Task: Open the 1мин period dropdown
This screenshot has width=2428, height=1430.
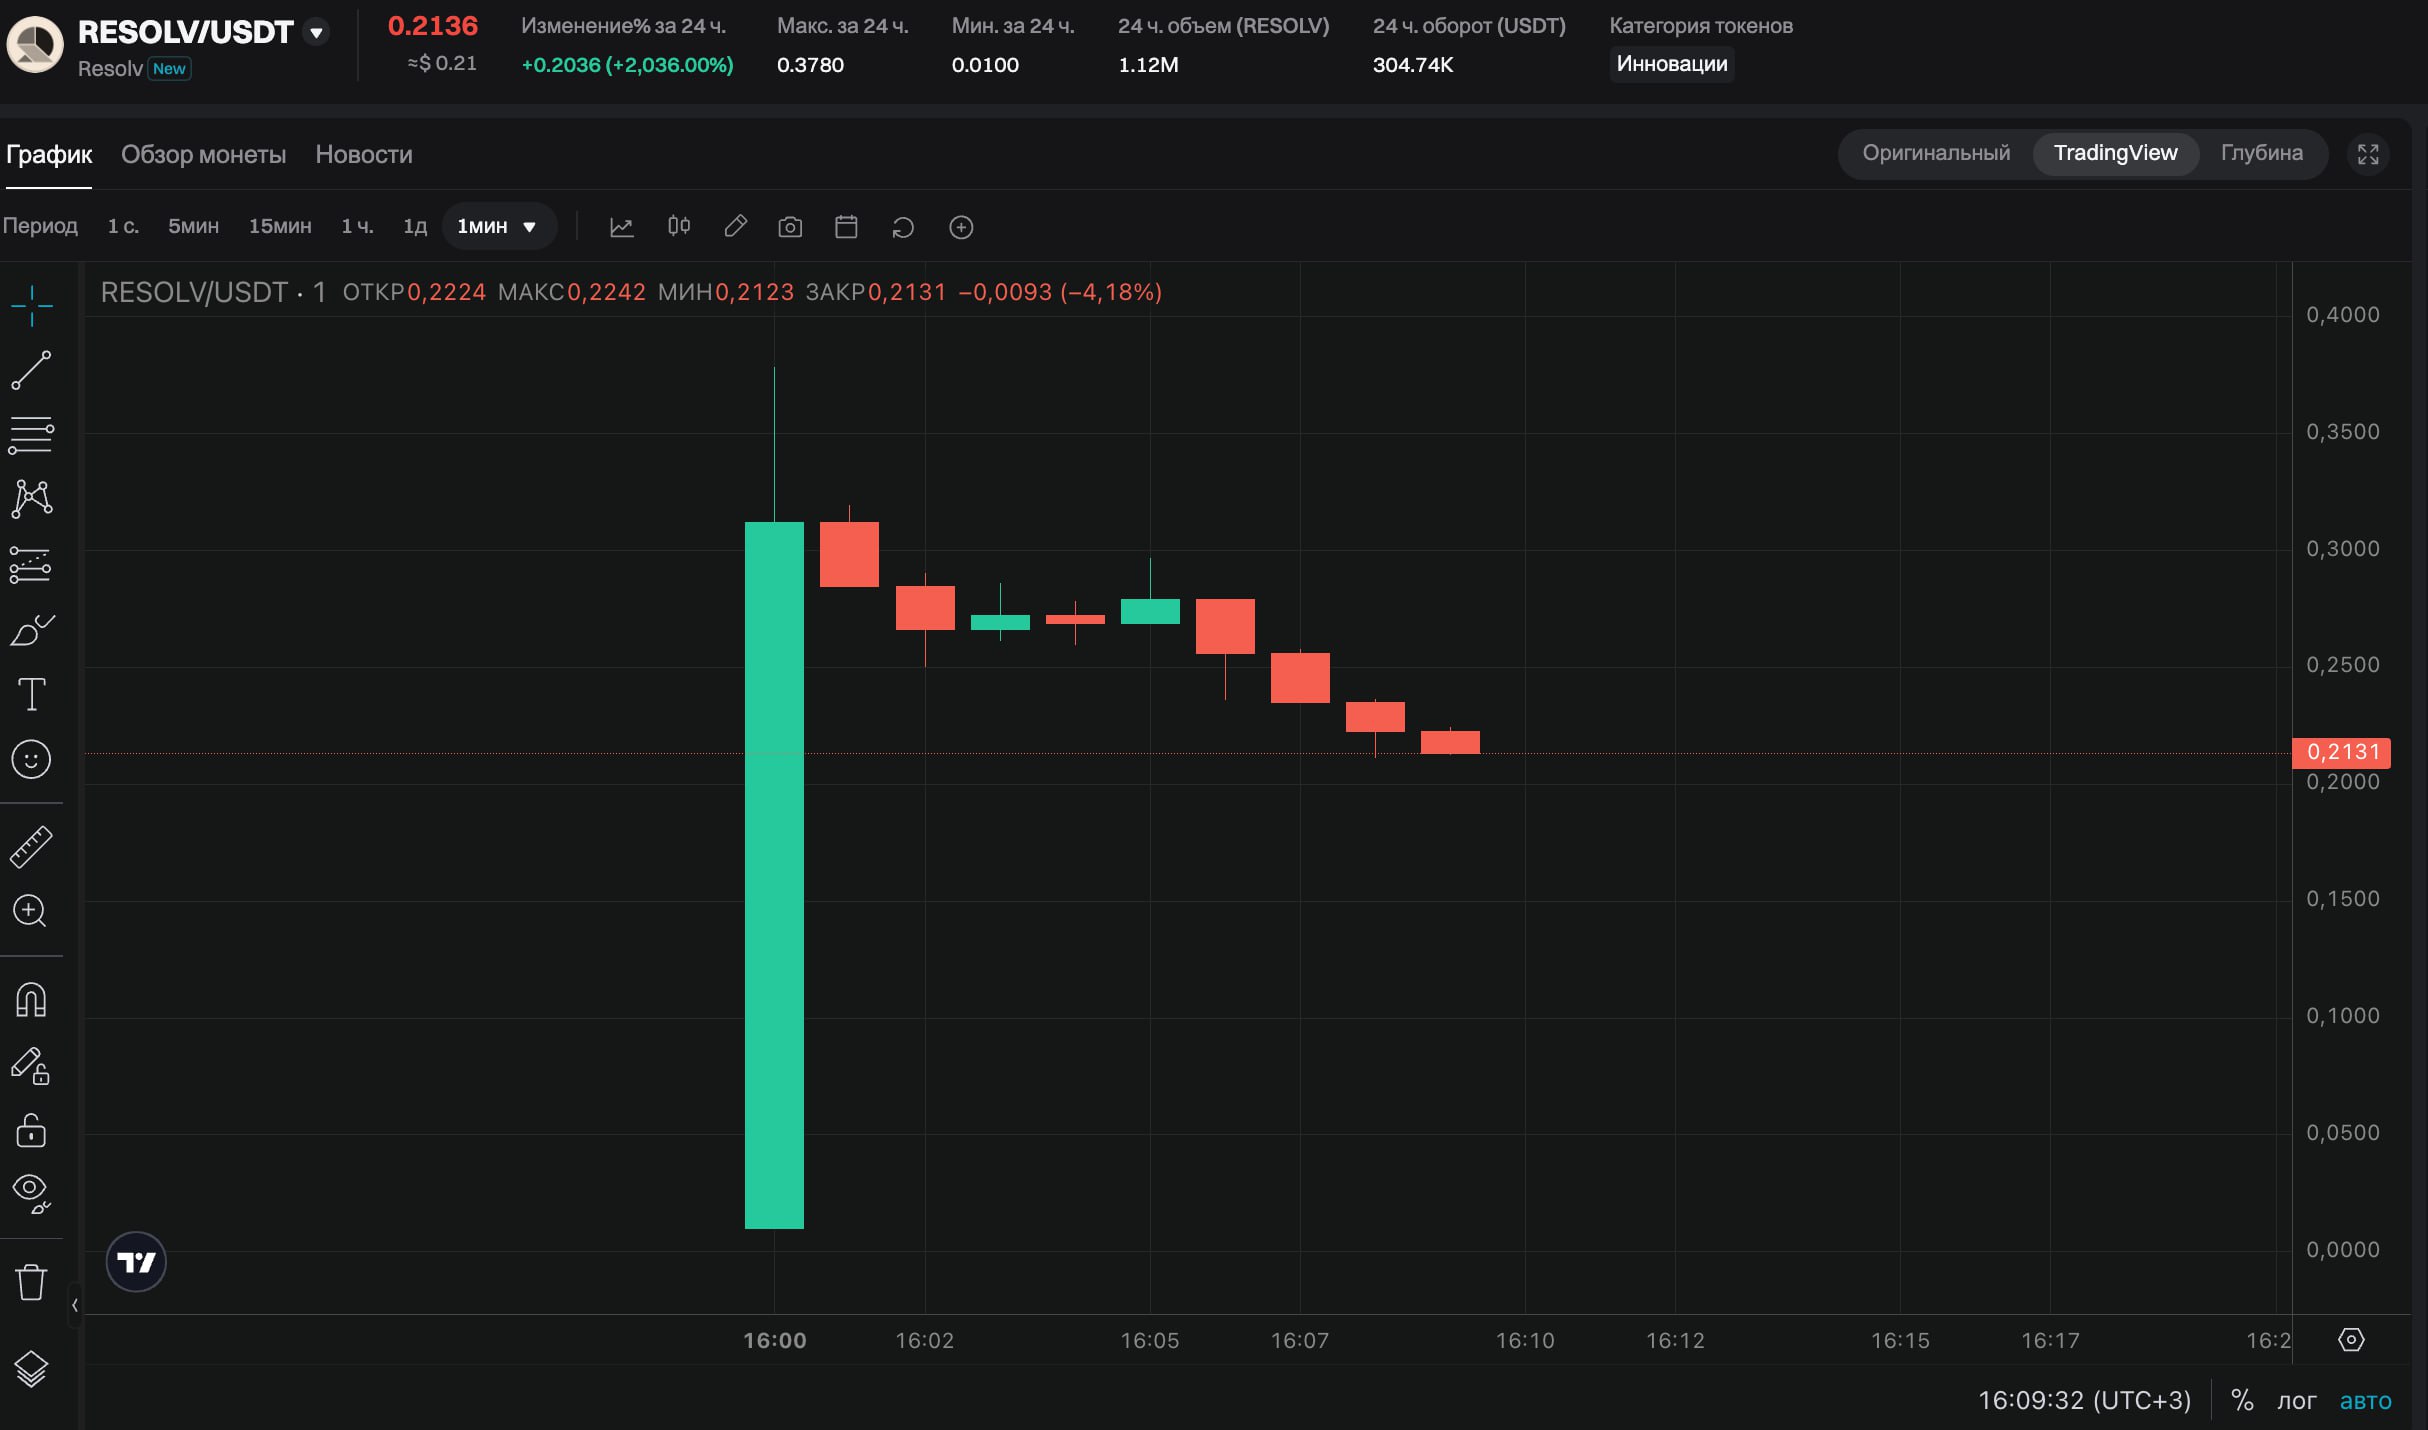Action: (497, 227)
